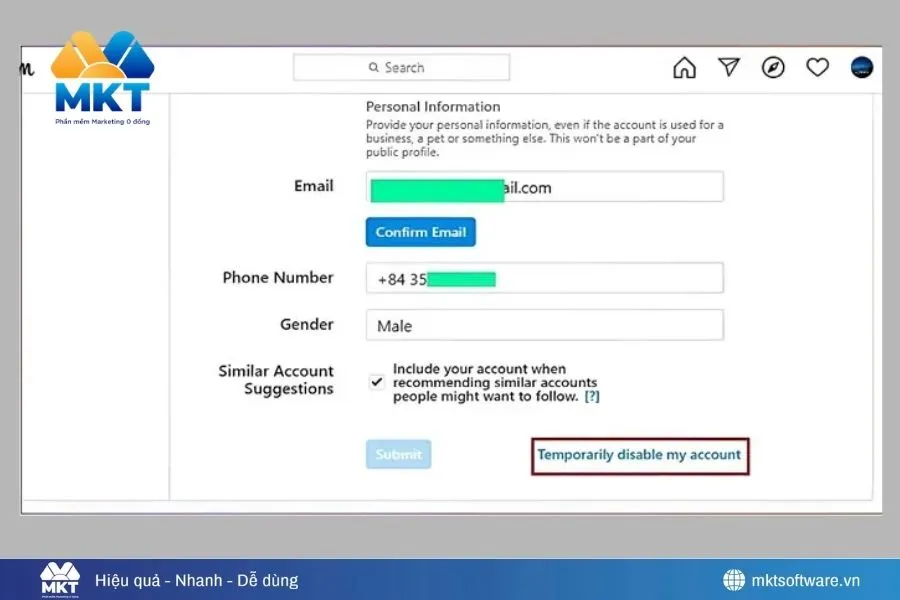Viewport: 900px width, 600px height.
Task: Open Direct messages paper plane icon
Action: [x=729, y=68]
